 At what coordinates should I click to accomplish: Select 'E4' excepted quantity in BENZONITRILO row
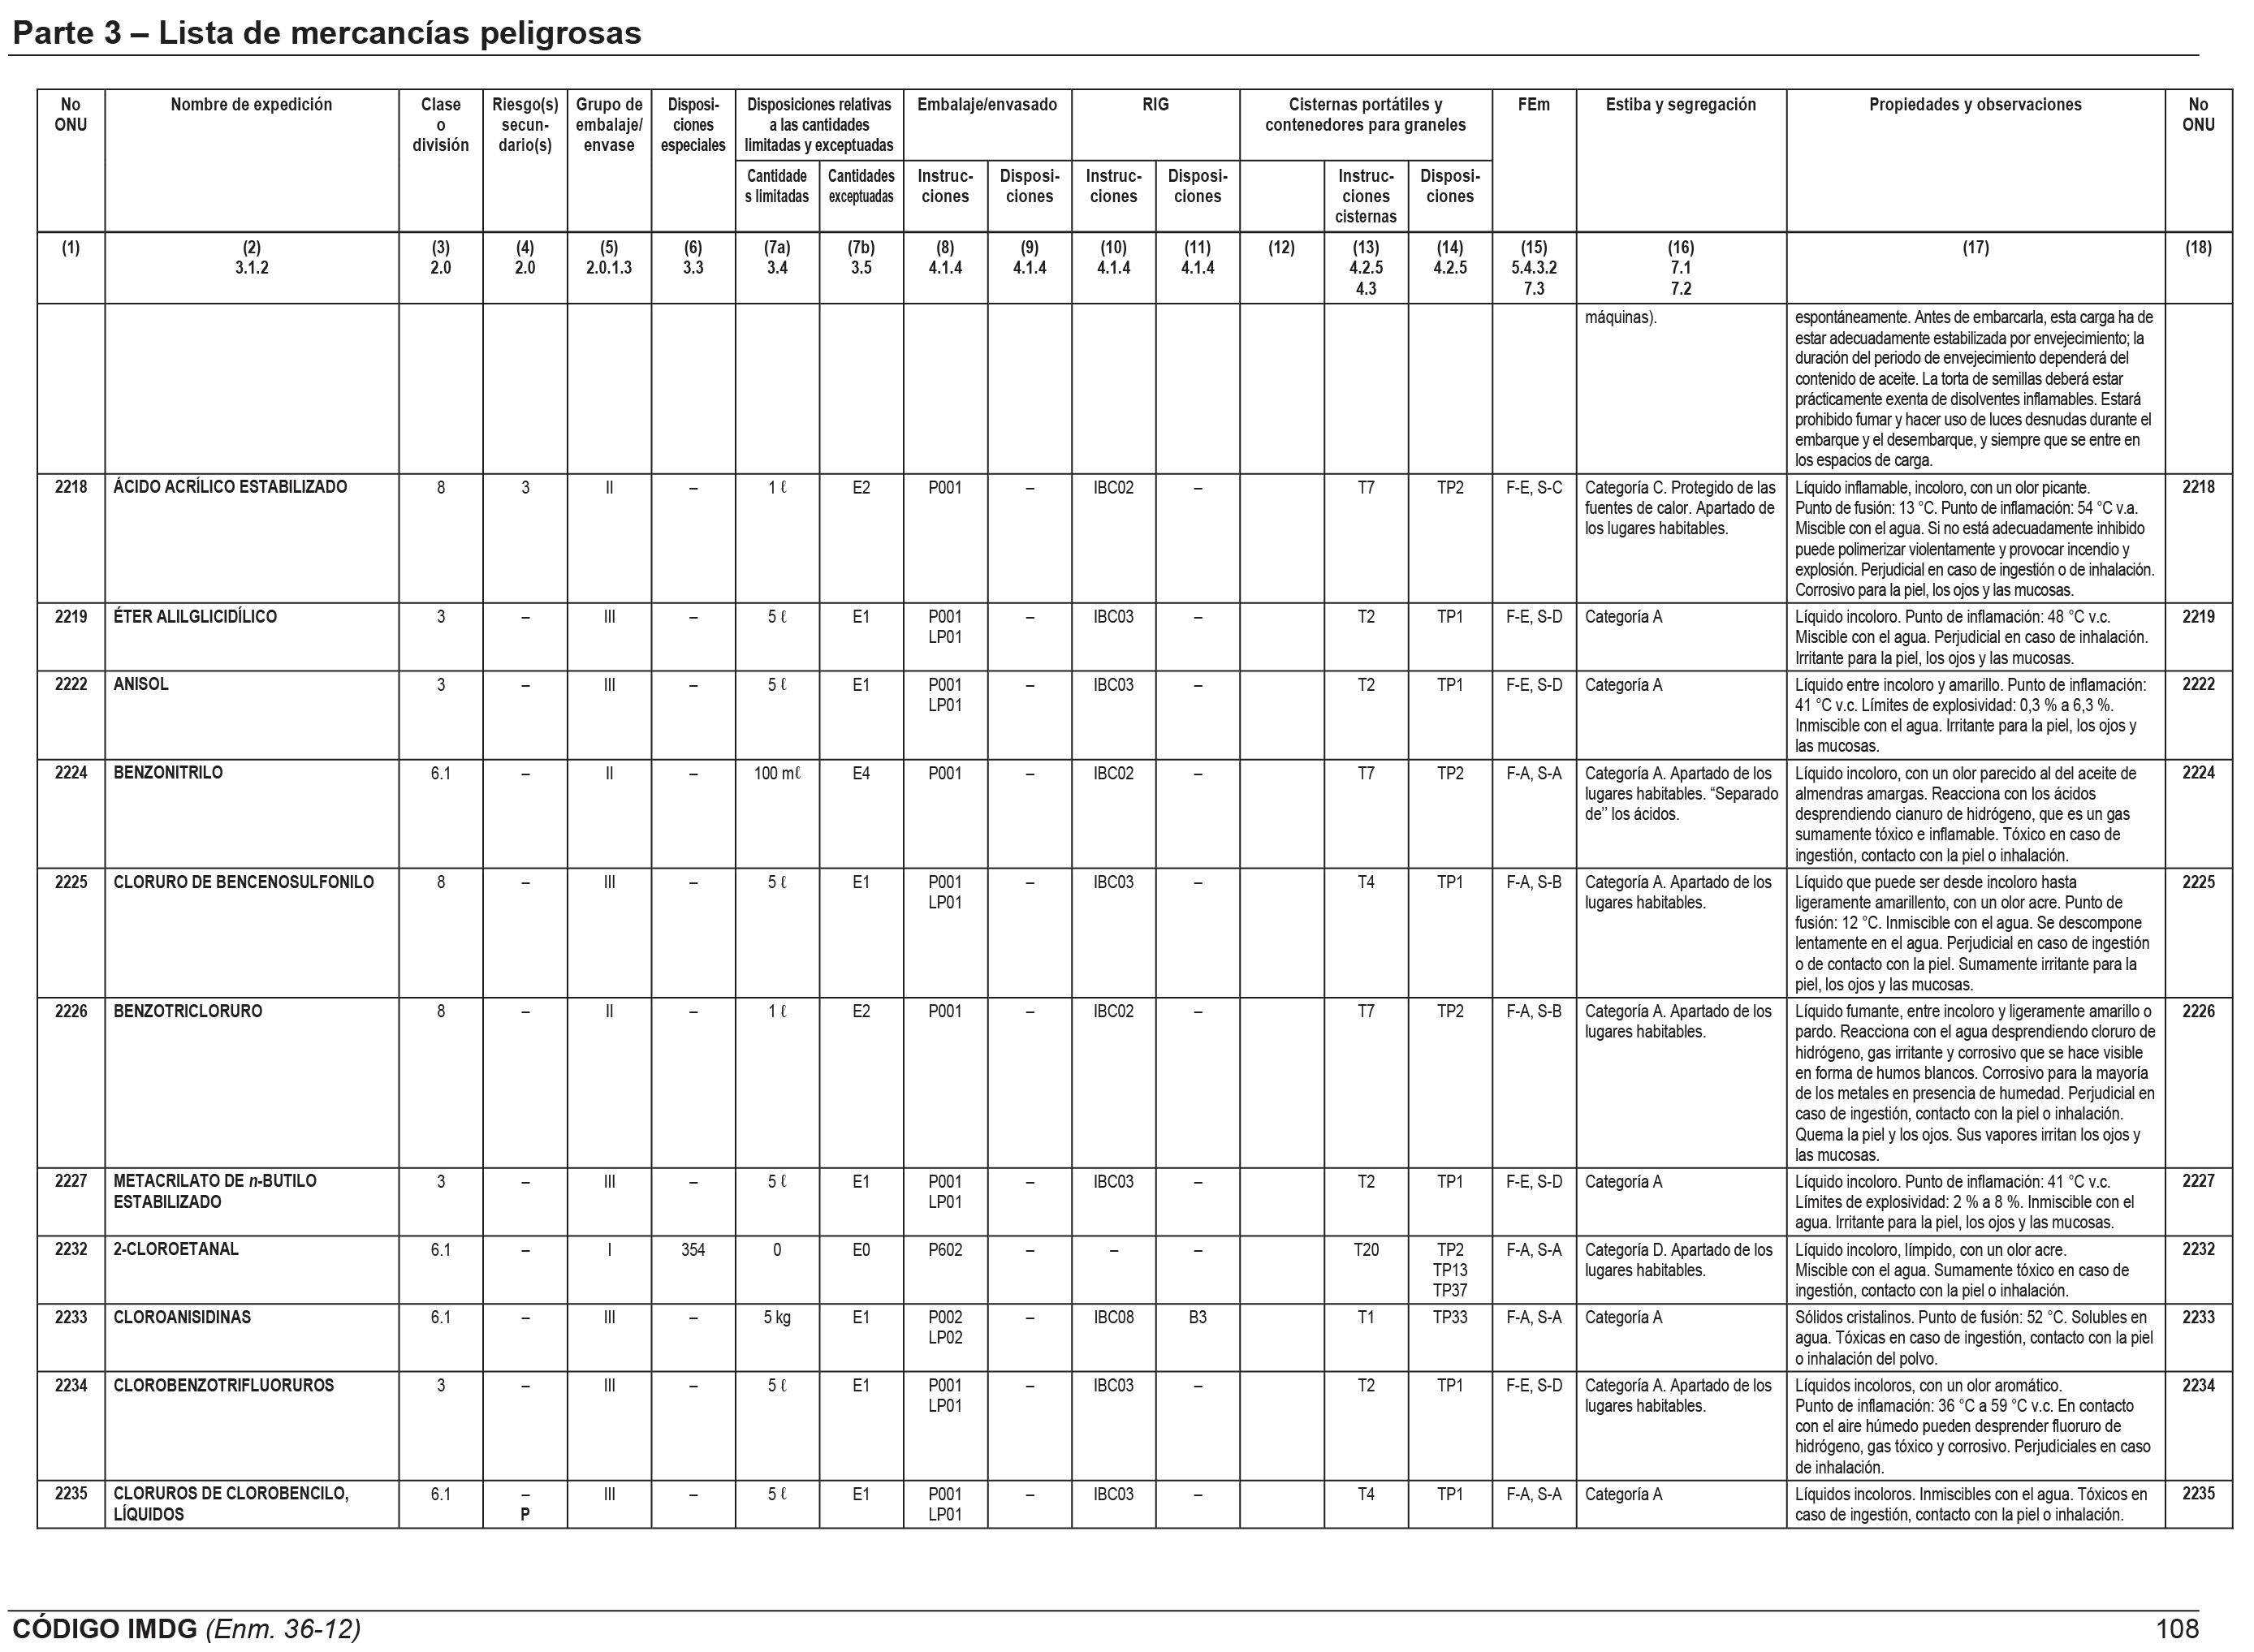861,774
